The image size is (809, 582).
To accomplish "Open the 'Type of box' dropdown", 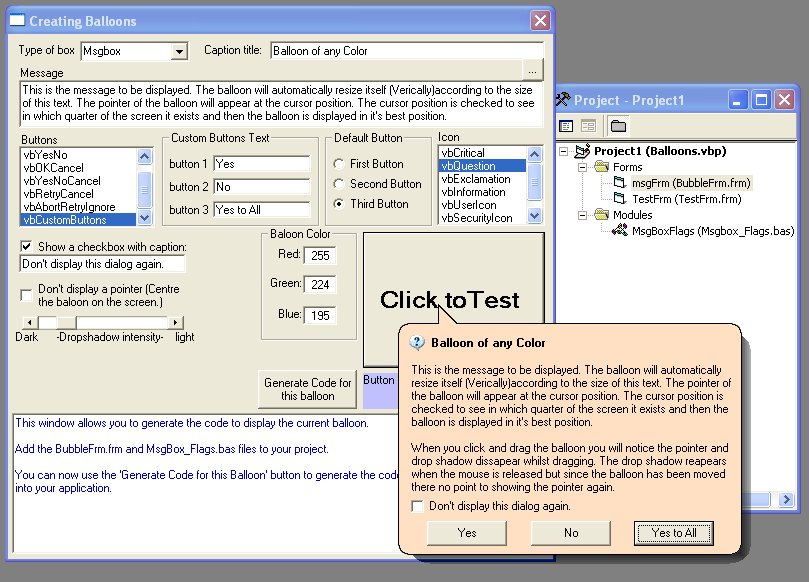I will pyautogui.click(x=179, y=51).
